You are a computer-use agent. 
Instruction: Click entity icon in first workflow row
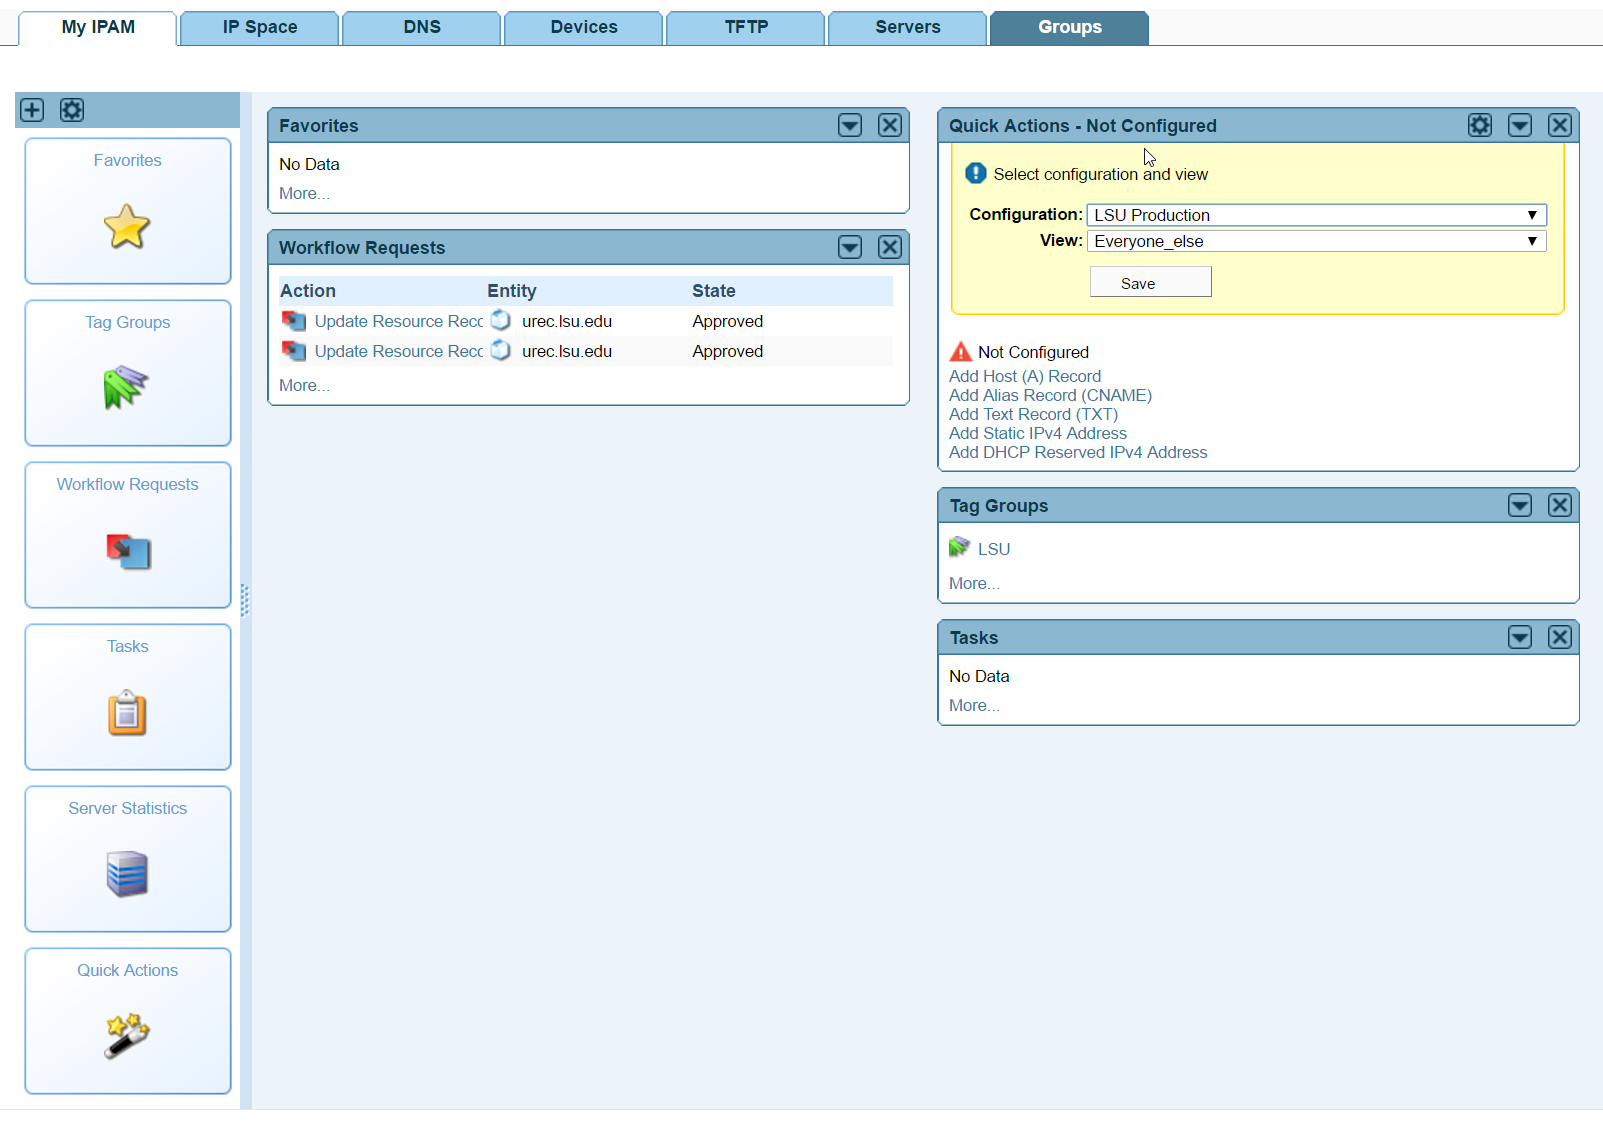coord(501,320)
